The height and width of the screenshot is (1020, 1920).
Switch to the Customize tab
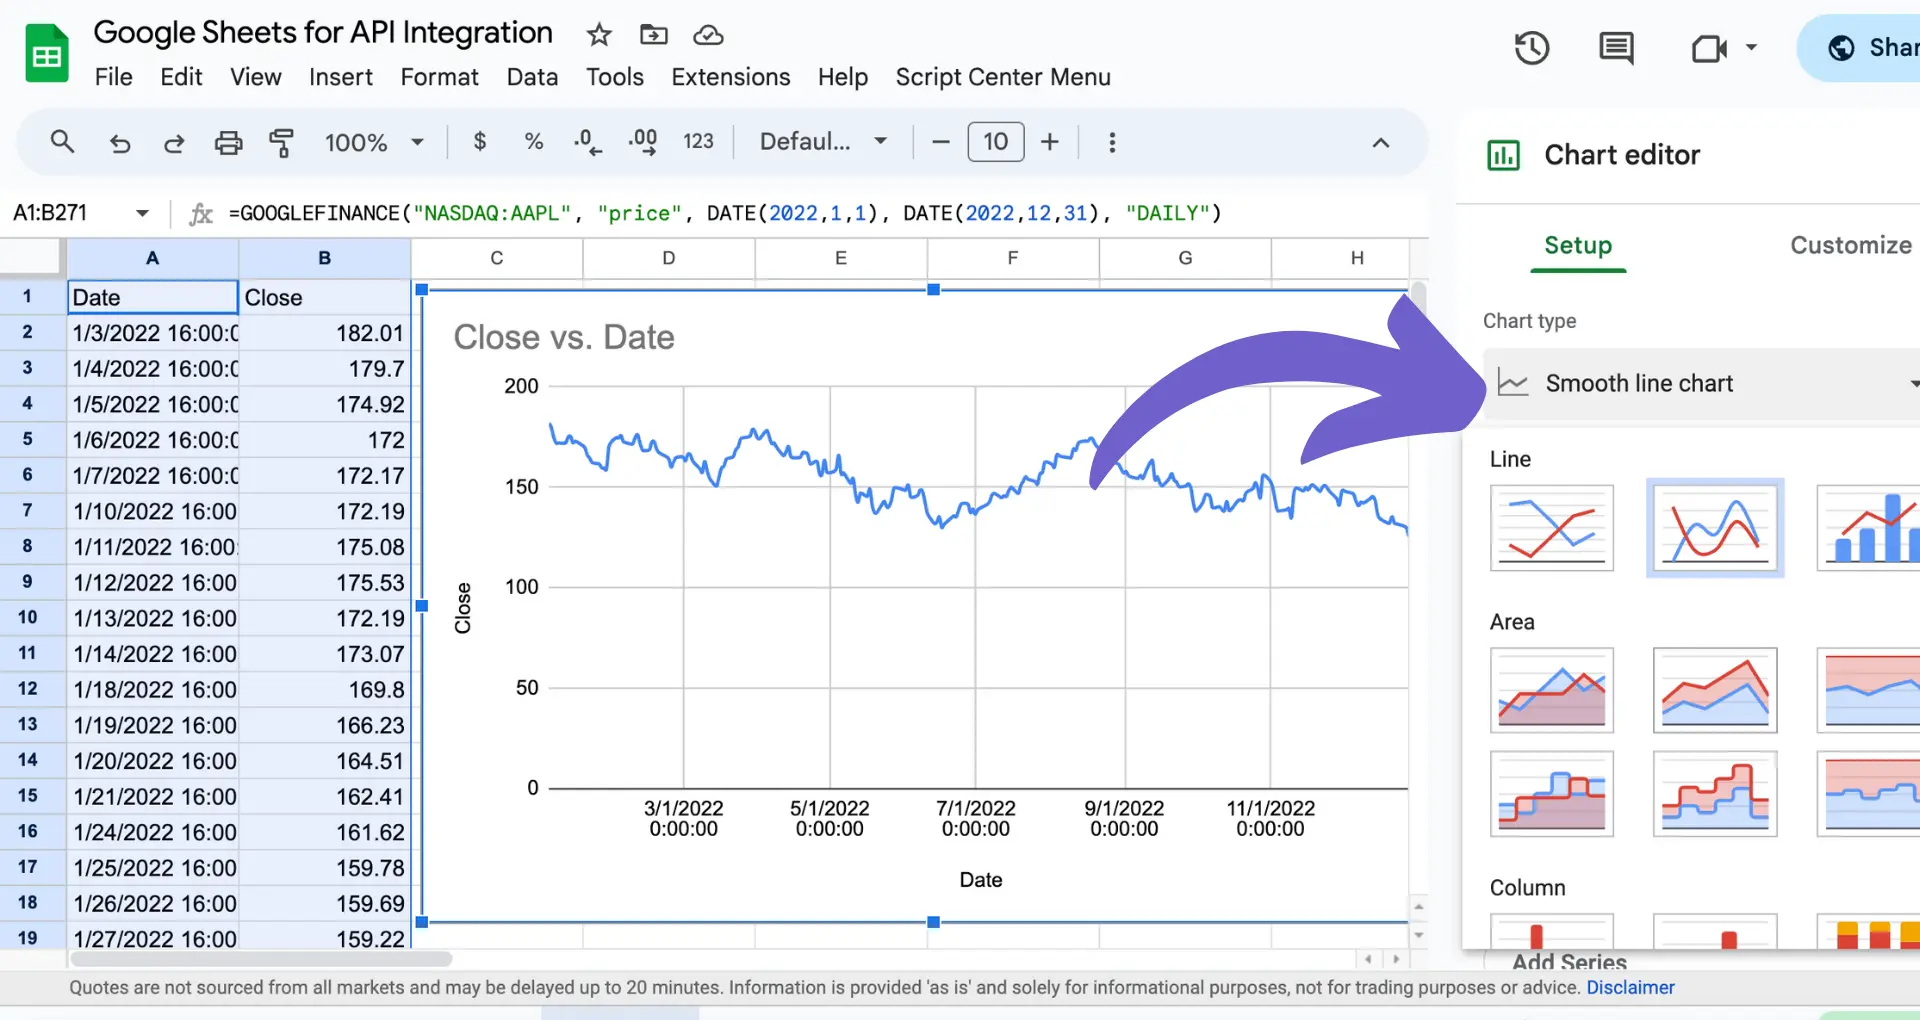click(1850, 246)
